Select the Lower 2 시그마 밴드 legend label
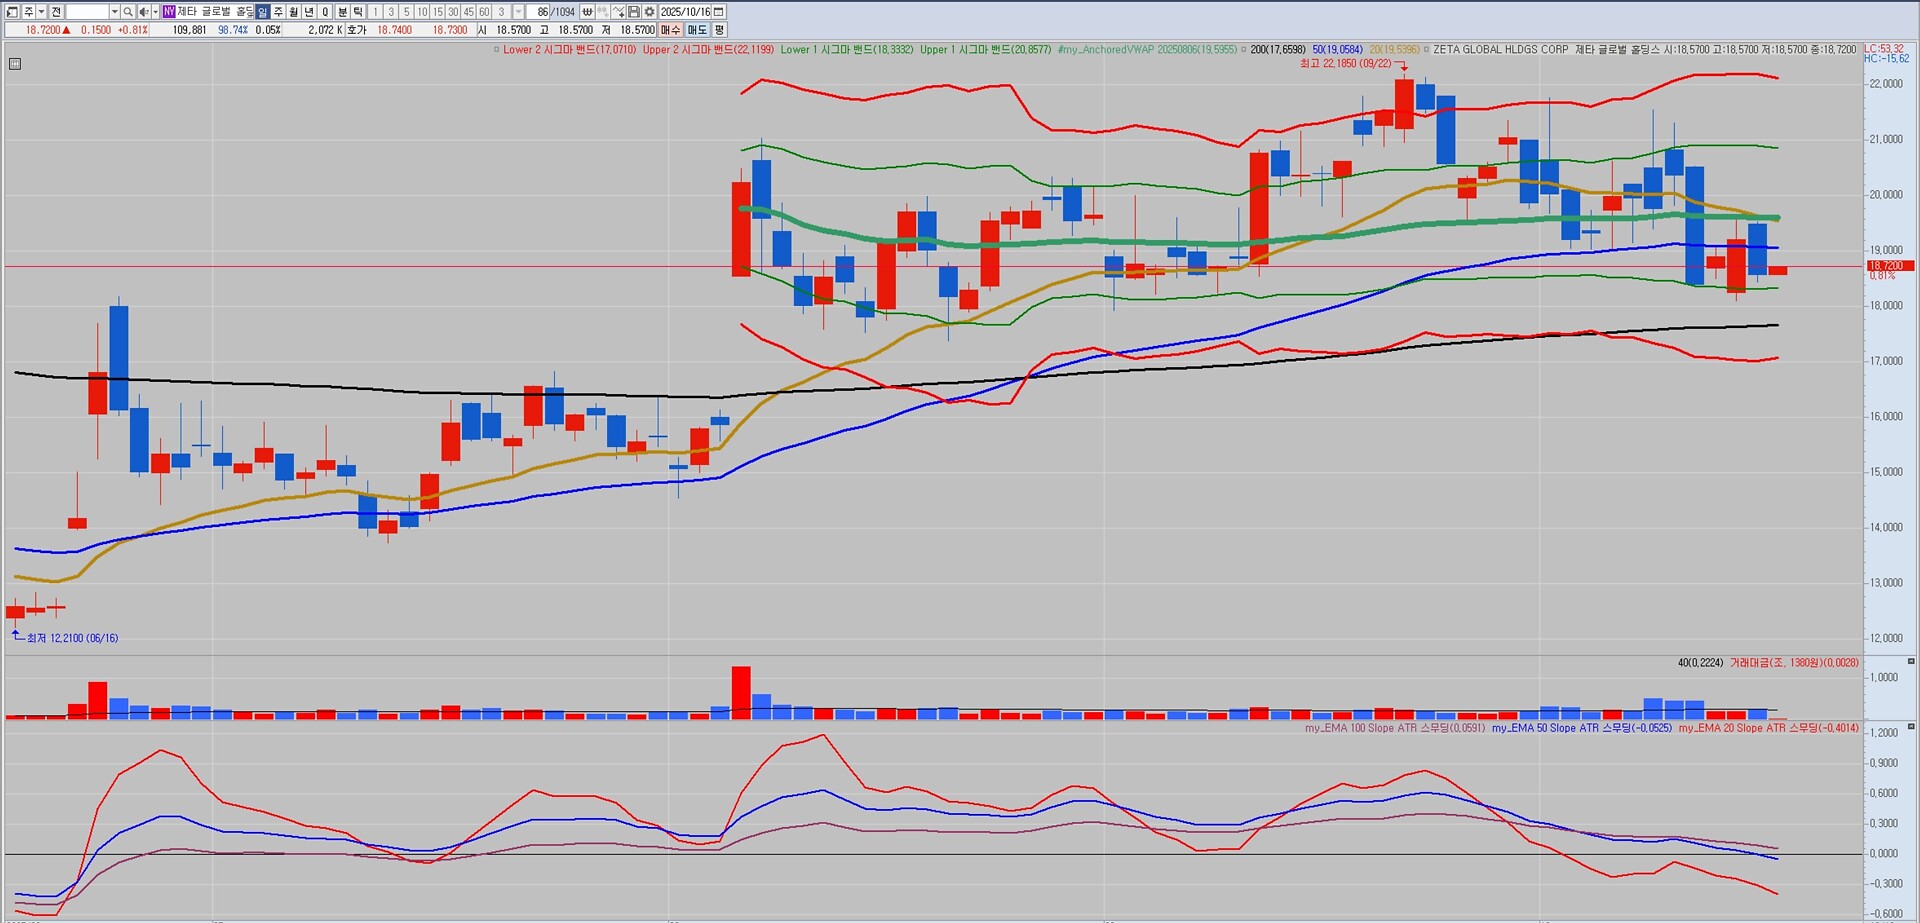This screenshot has height=923, width=1920. (569, 49)
